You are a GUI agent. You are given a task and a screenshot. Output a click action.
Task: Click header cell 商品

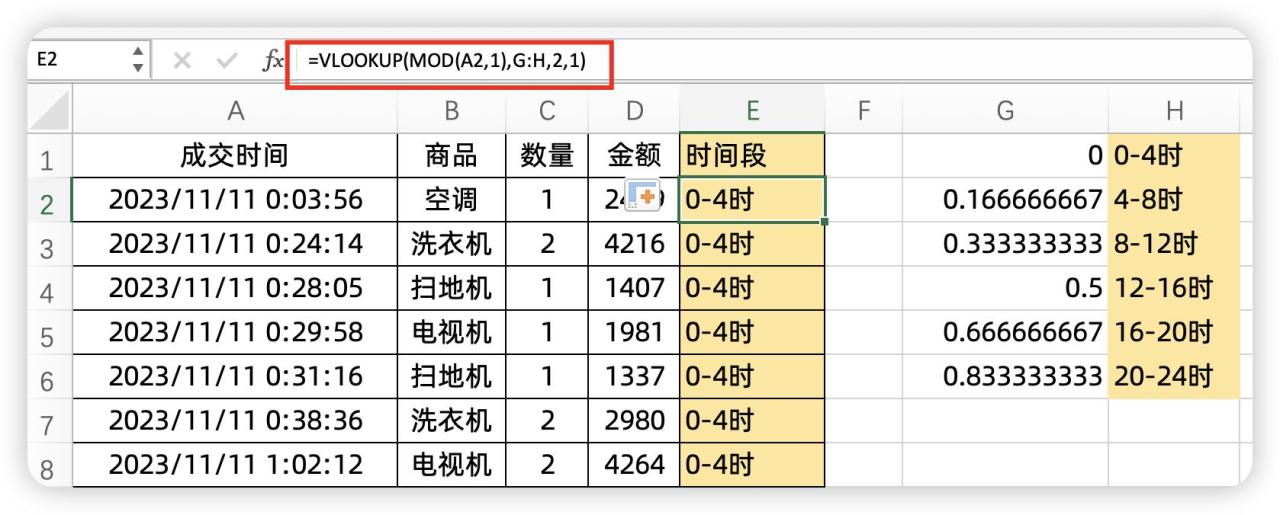[x=452, y=154]
